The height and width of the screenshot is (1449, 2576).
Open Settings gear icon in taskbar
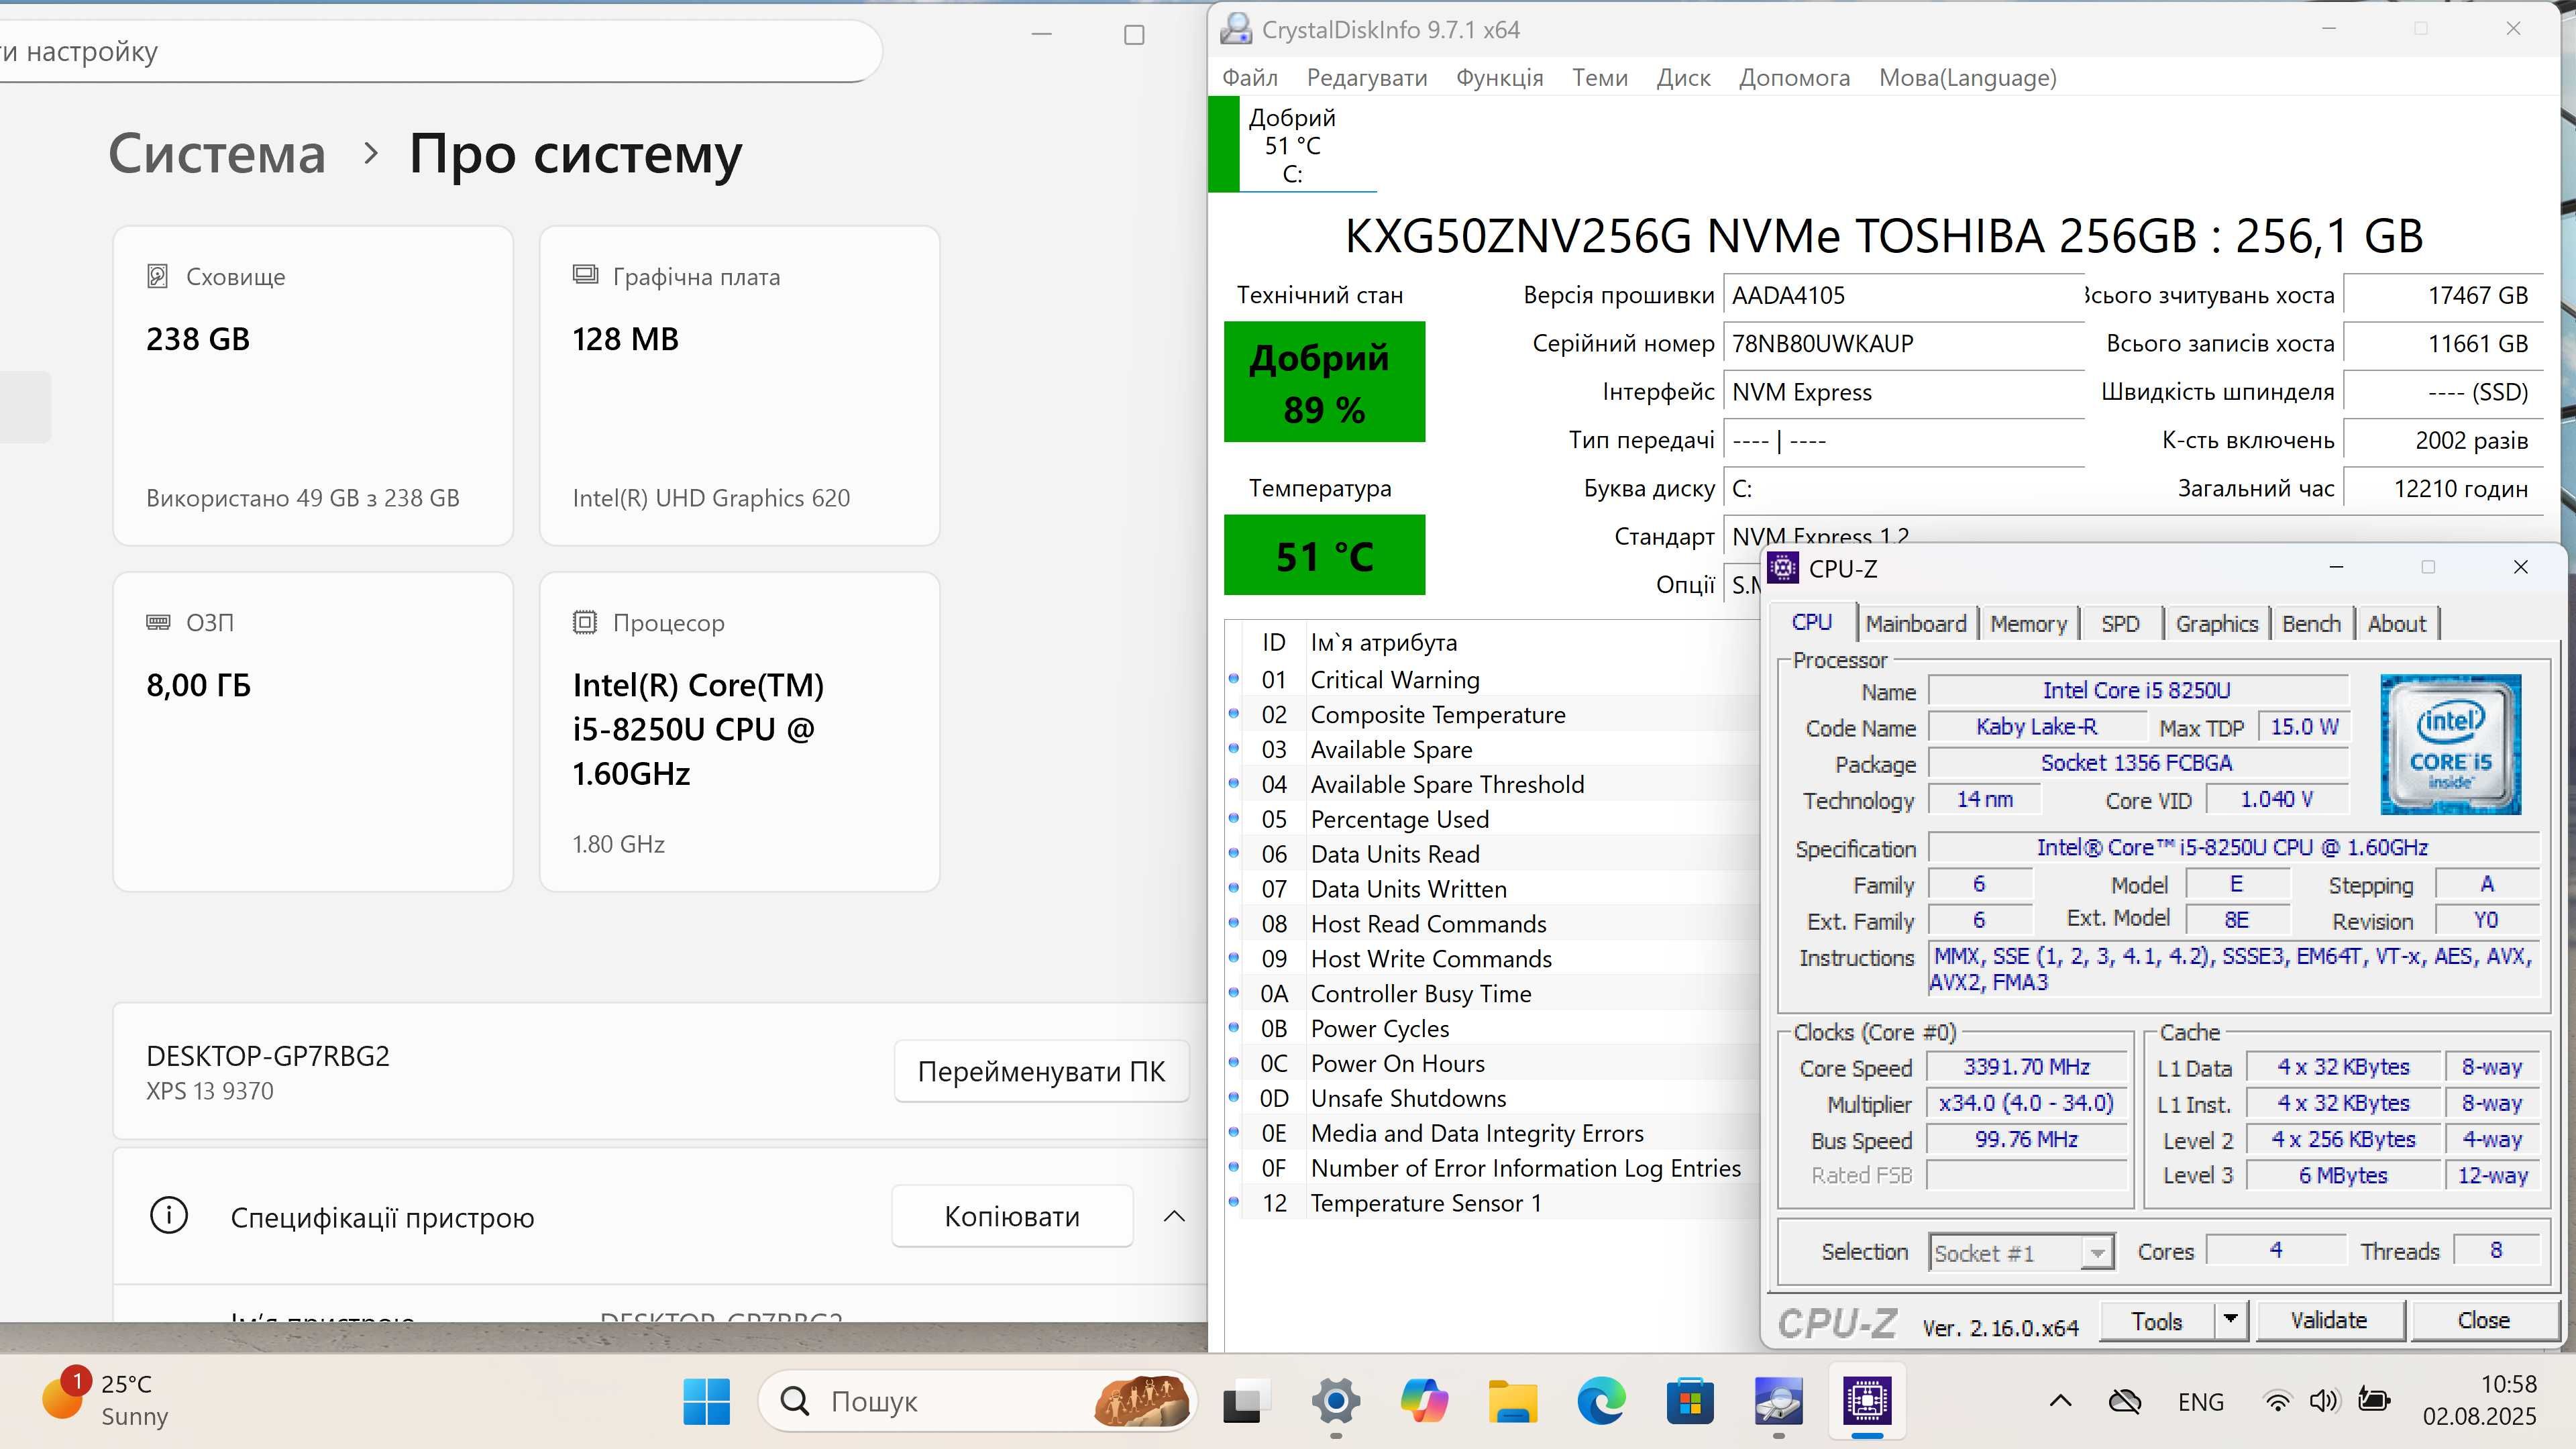click(x=1335, y=1401)
